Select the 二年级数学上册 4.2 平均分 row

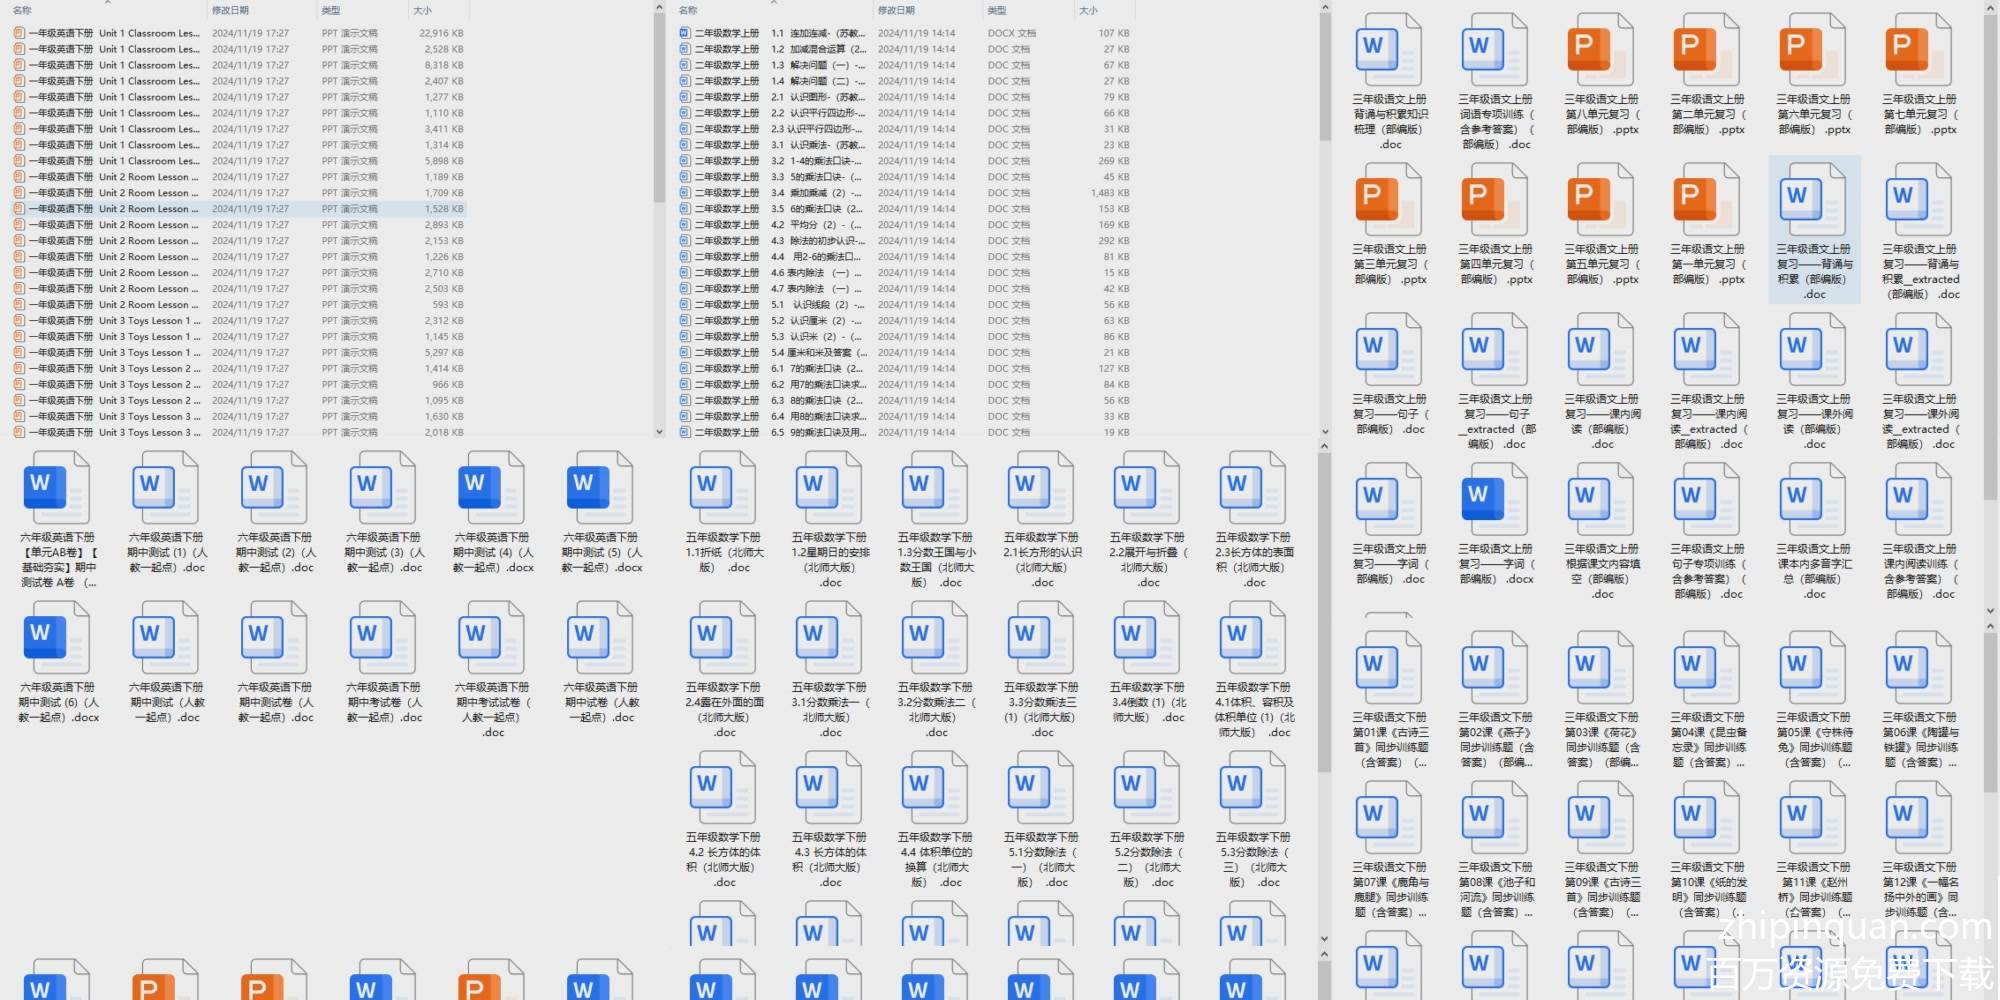pos(905,225)
